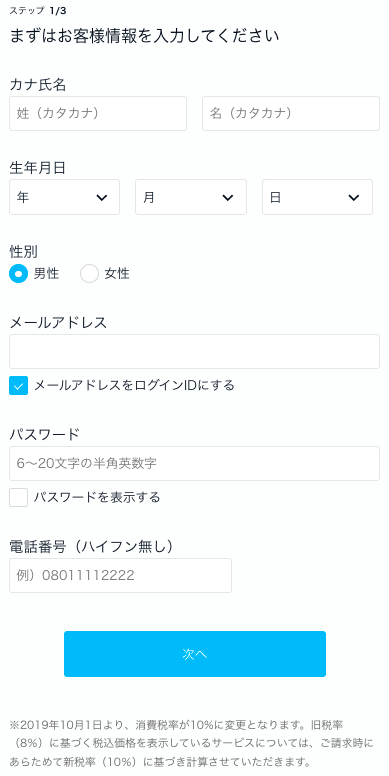The width and height of the screenshot is (389, 776).
Task: Click the chevron icon in 月 dropdown
Action: click(228, 197)
